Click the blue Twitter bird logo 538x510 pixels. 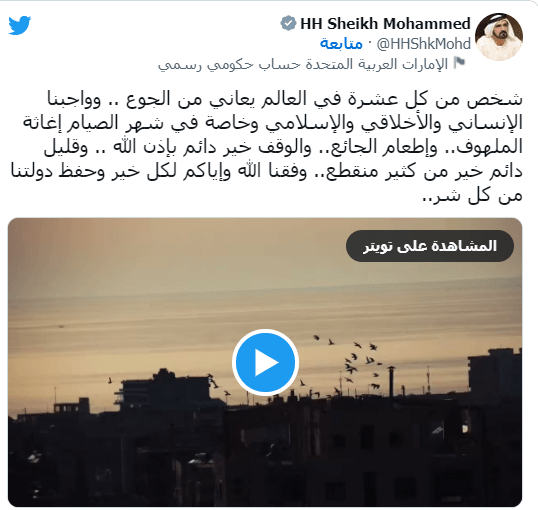click(20, 25)
